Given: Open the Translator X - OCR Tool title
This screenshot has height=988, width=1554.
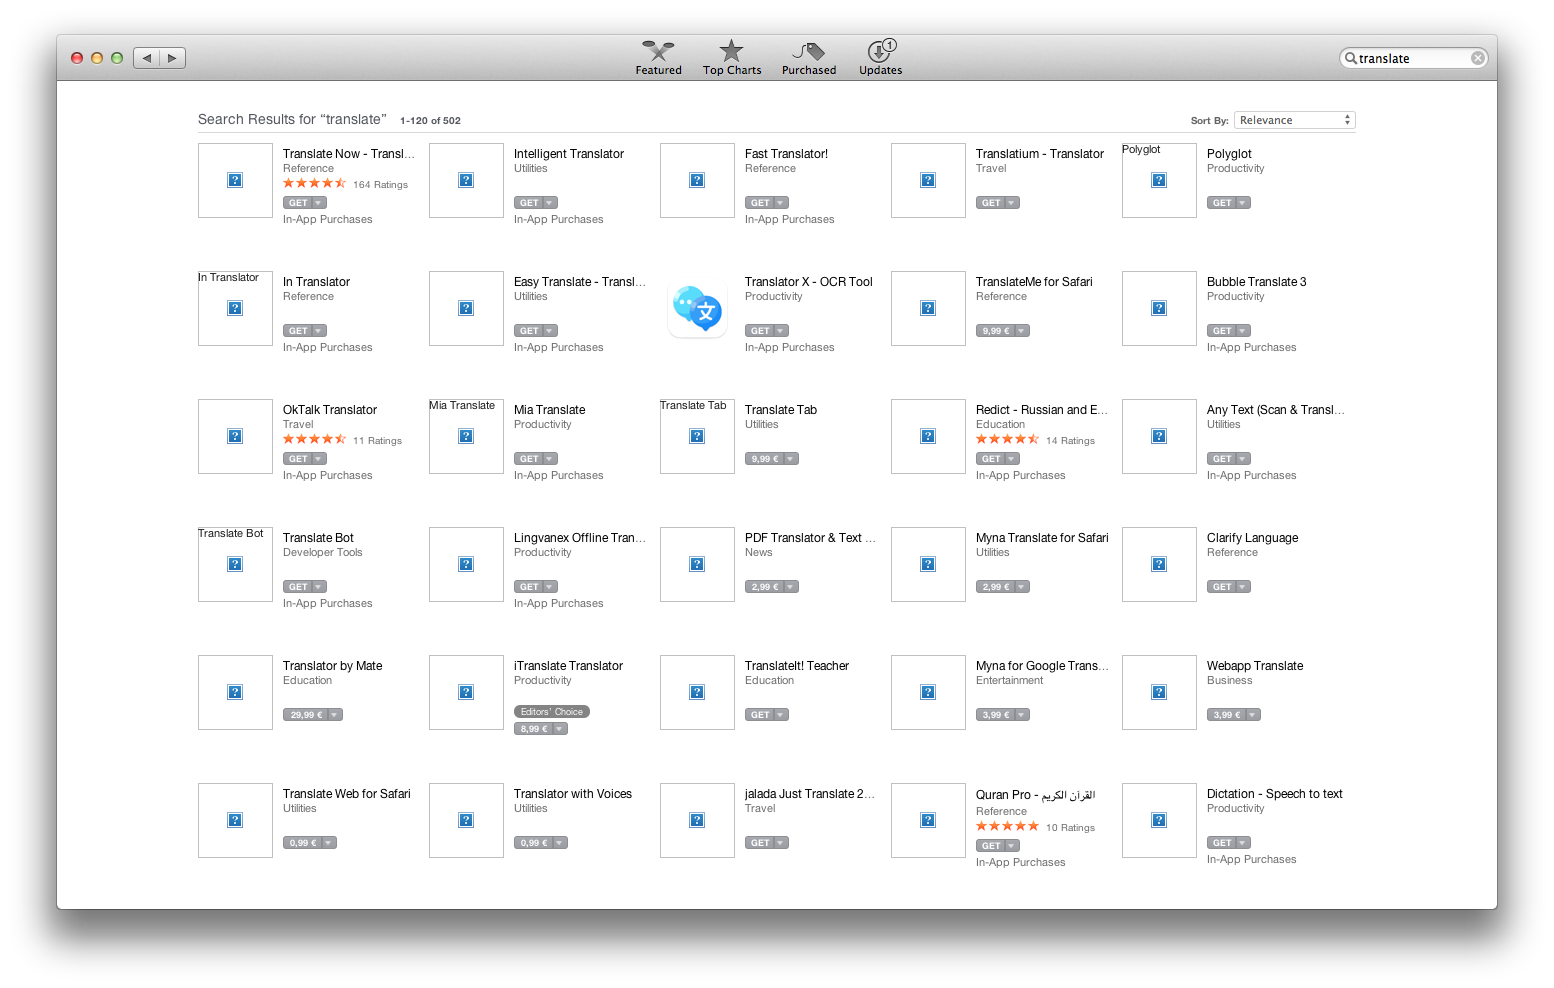Looking at the screenshot, I should point(809,282).
